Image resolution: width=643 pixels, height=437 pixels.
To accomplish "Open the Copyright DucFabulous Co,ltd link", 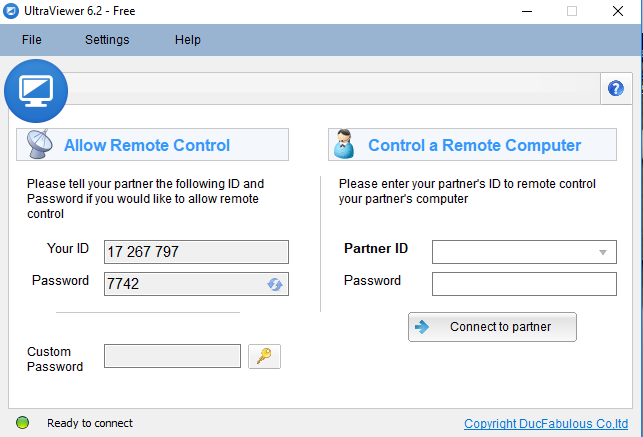I will pos(546,423).
